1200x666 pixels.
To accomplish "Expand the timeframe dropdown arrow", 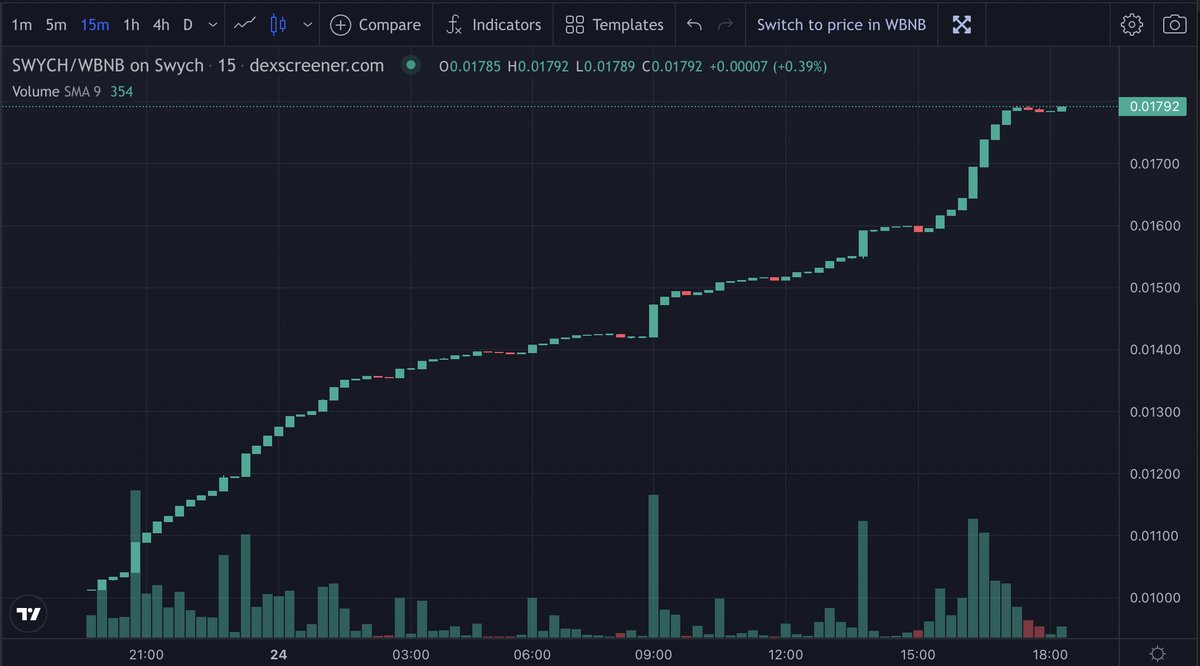I will [x=211, y=24].
